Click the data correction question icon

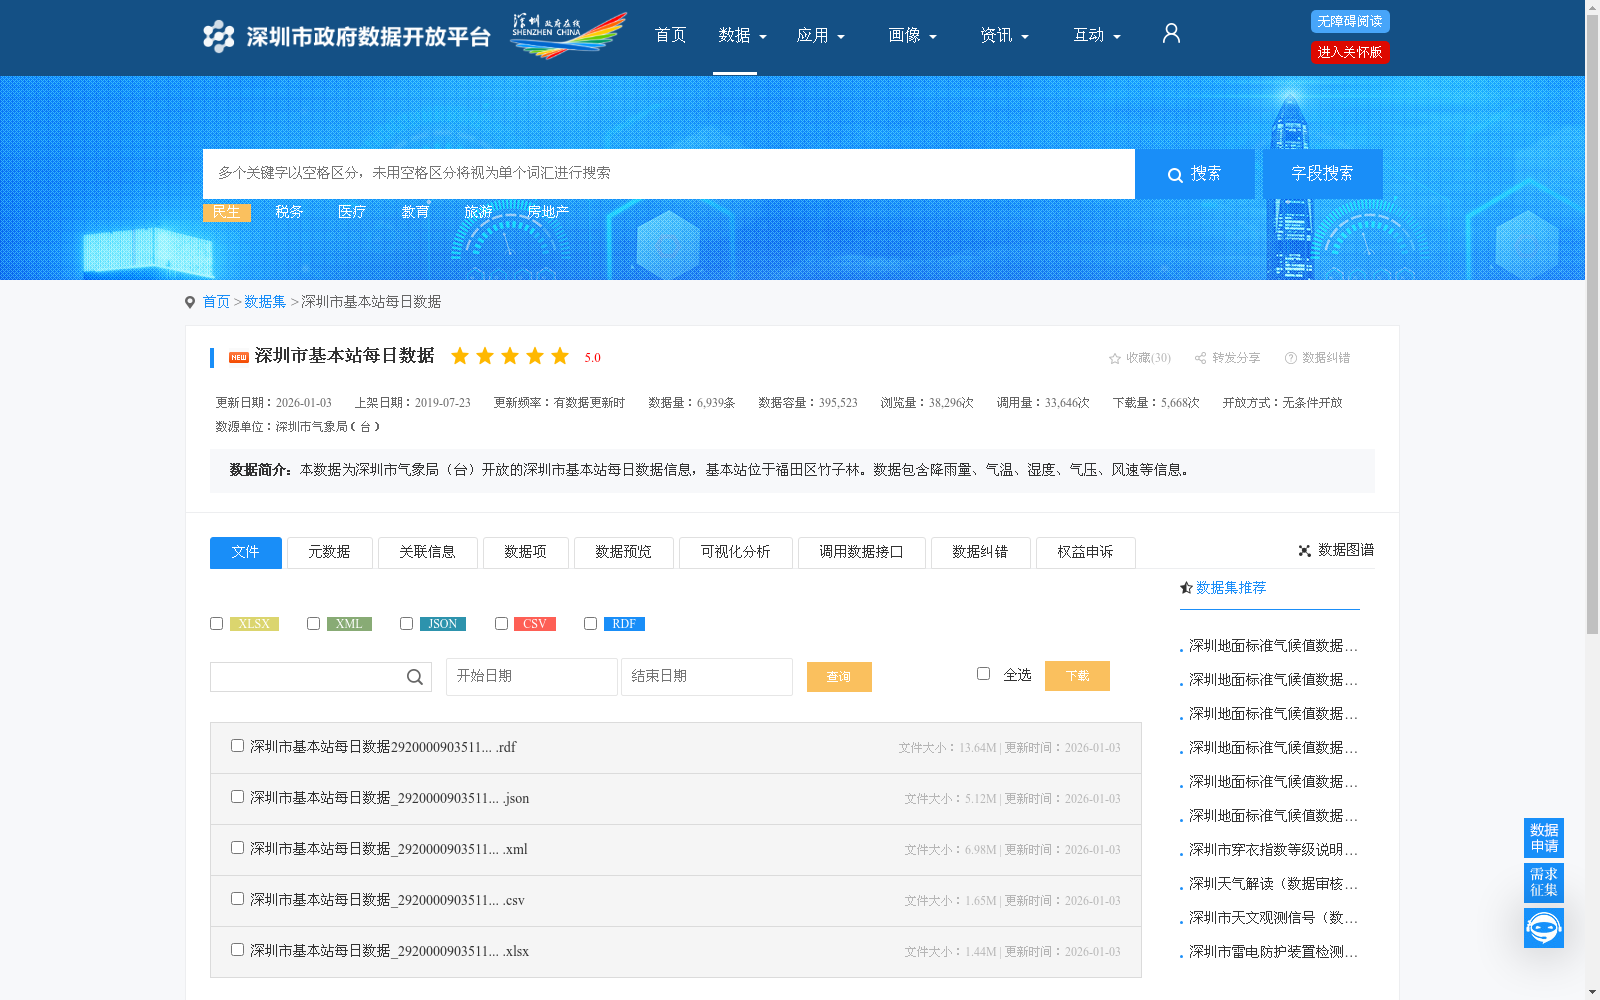(1291, 358)
